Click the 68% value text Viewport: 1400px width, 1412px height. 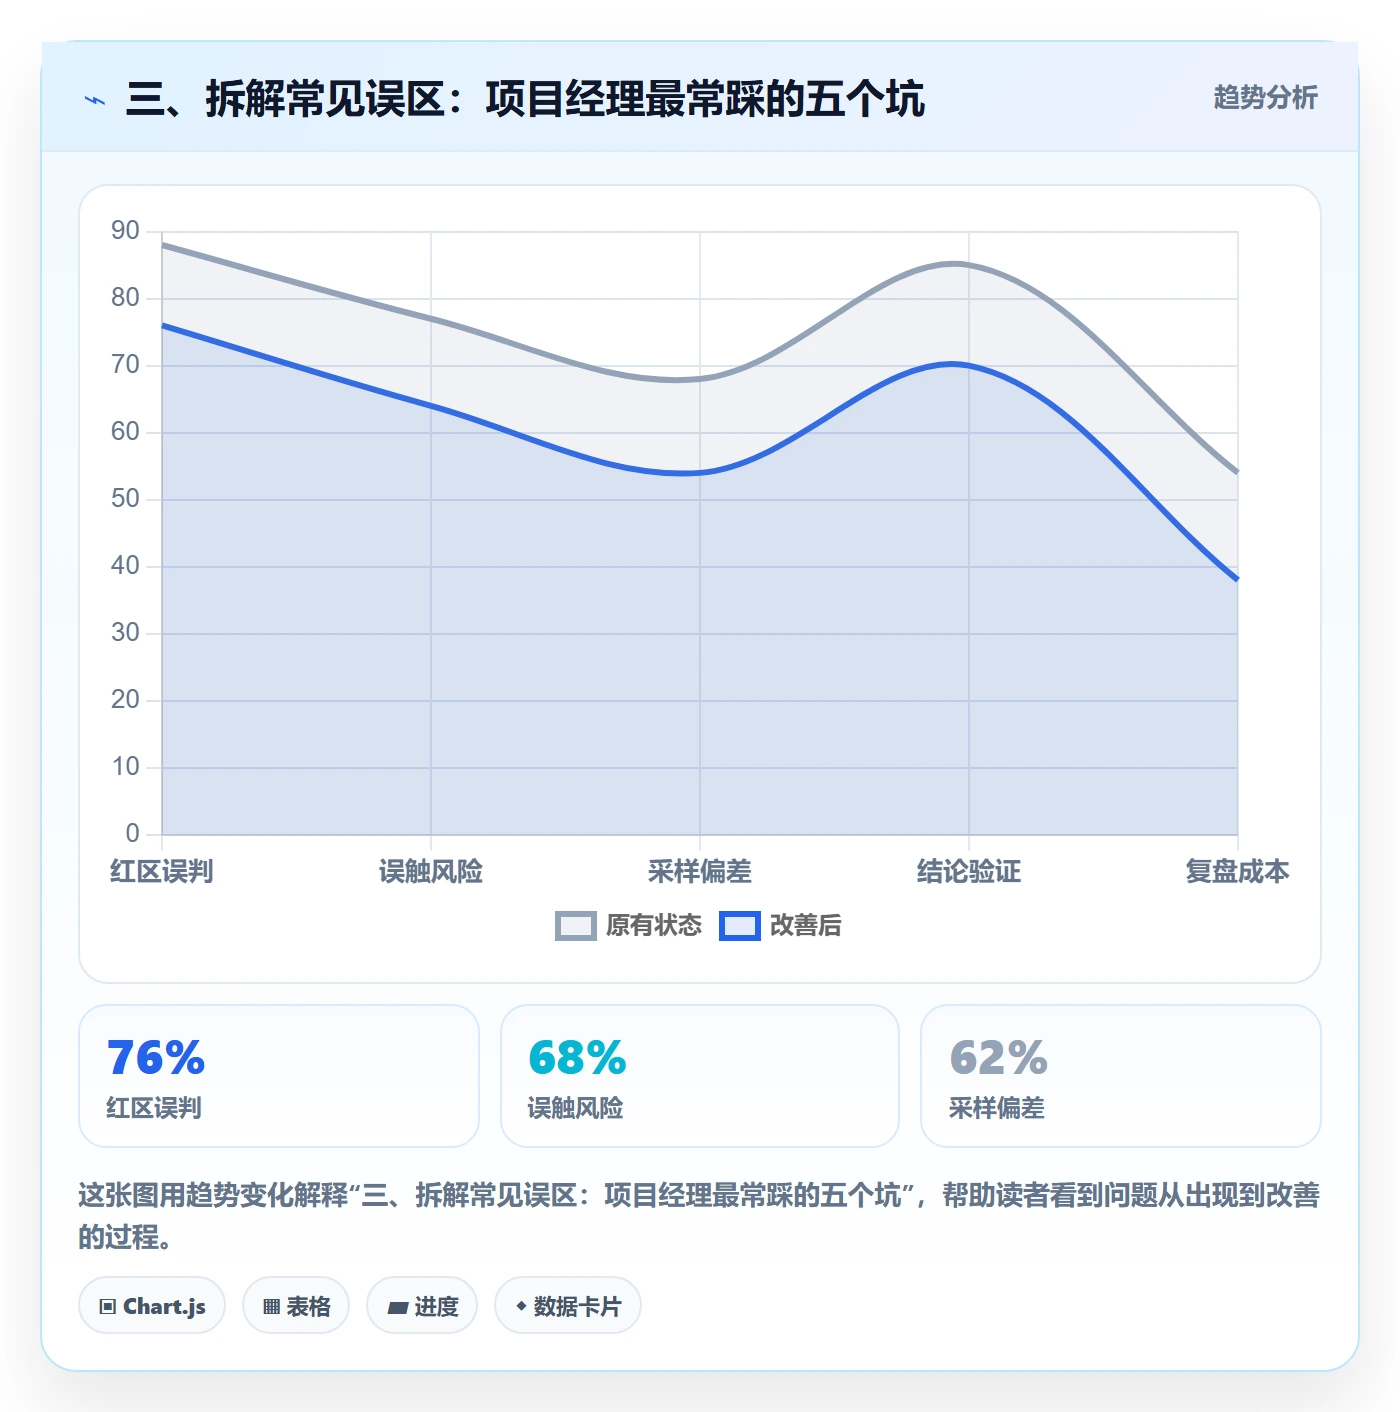[577, 1058]
